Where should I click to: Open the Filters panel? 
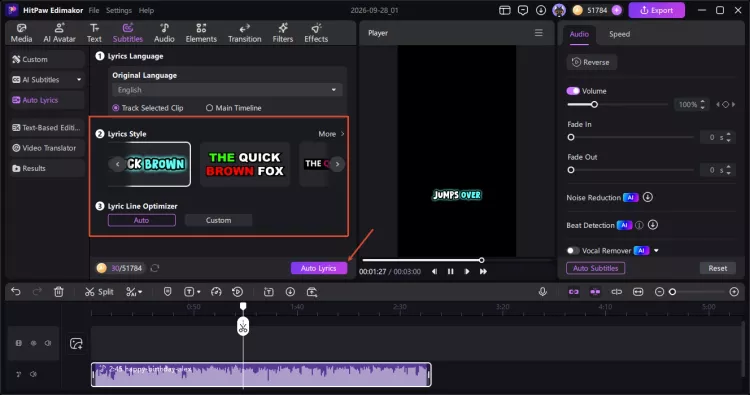point(283,33)
